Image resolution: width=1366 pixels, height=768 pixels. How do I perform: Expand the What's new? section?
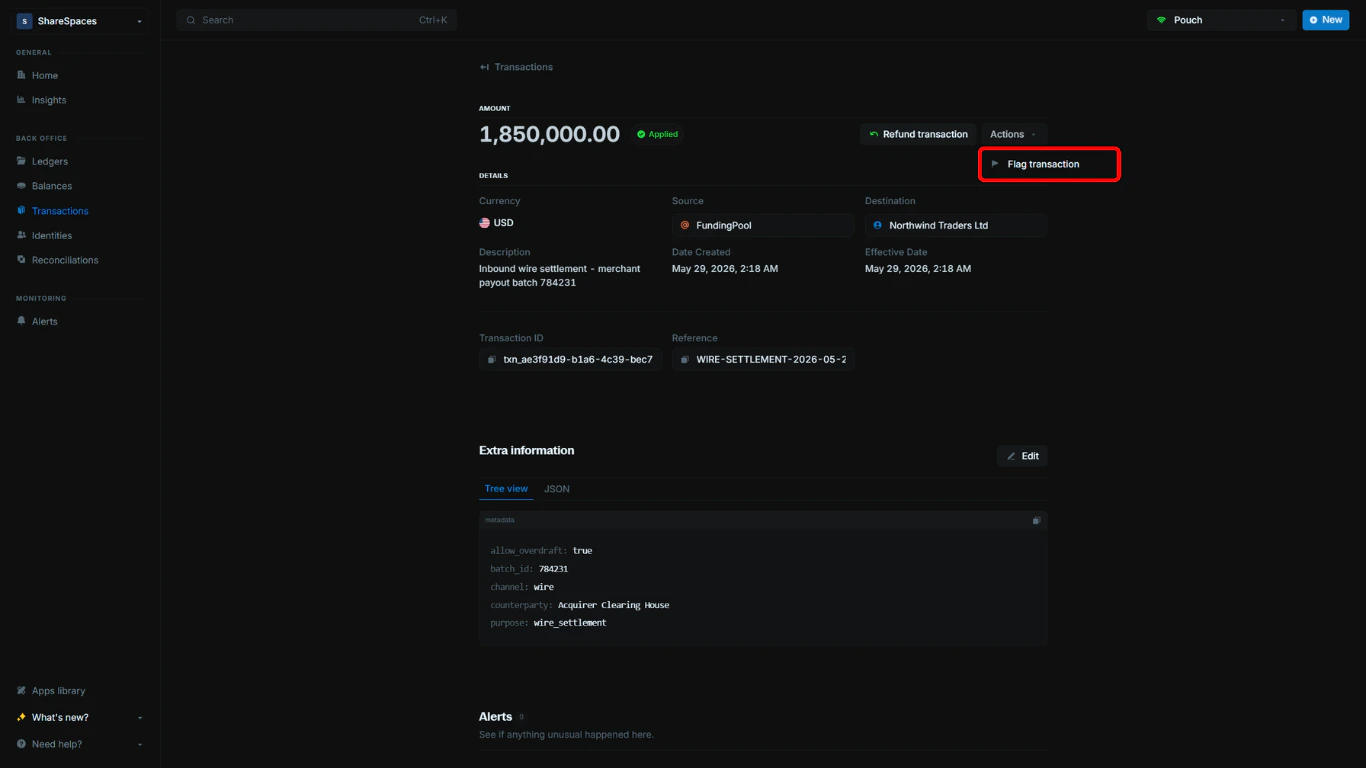pyautogui.click(x=80, y=717)
